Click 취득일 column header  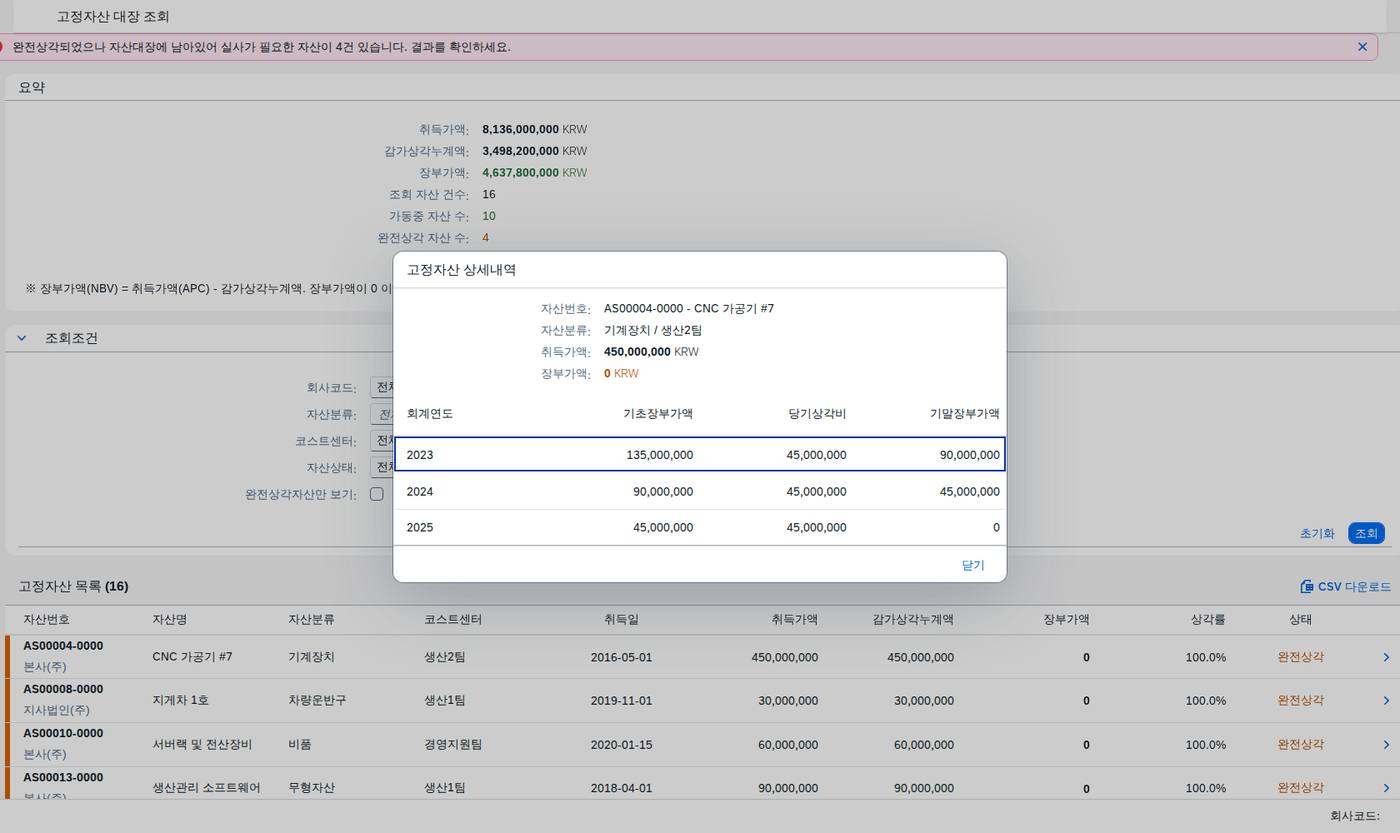[x=621, y=620]
